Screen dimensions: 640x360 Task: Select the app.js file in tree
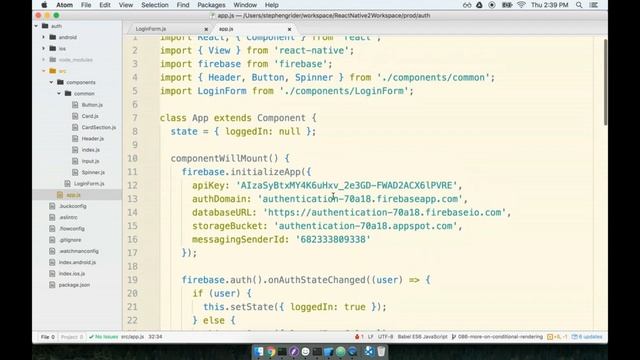(73, 195)
